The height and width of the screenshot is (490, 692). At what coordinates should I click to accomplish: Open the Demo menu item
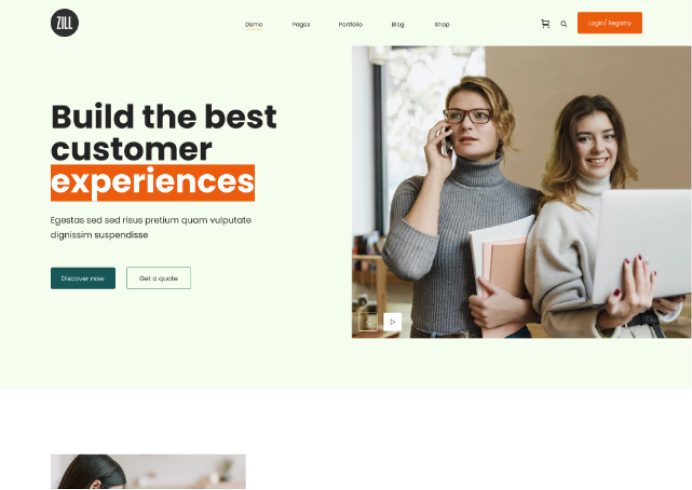(254, 24)
